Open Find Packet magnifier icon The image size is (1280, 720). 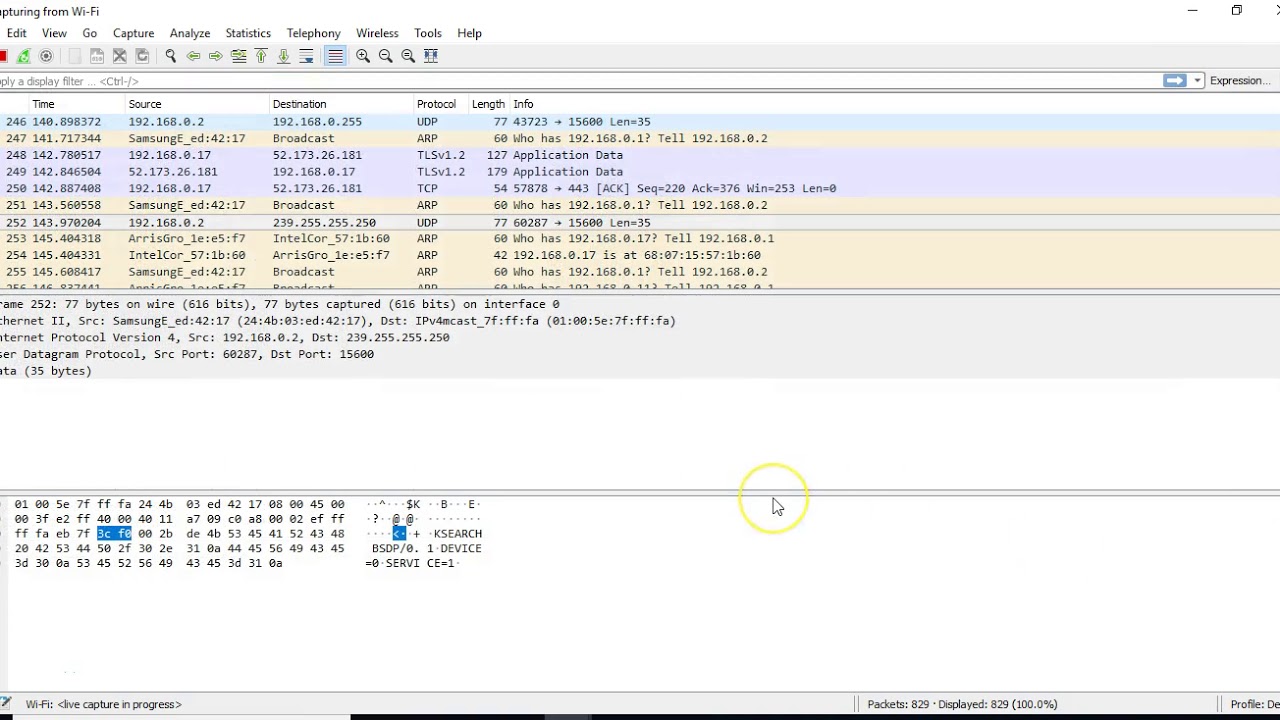171,56
